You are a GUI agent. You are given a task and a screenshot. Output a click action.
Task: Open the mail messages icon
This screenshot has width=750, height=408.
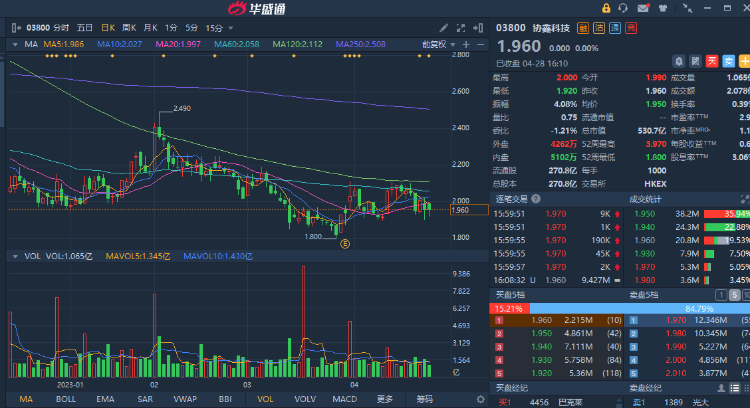pos(643,8)
